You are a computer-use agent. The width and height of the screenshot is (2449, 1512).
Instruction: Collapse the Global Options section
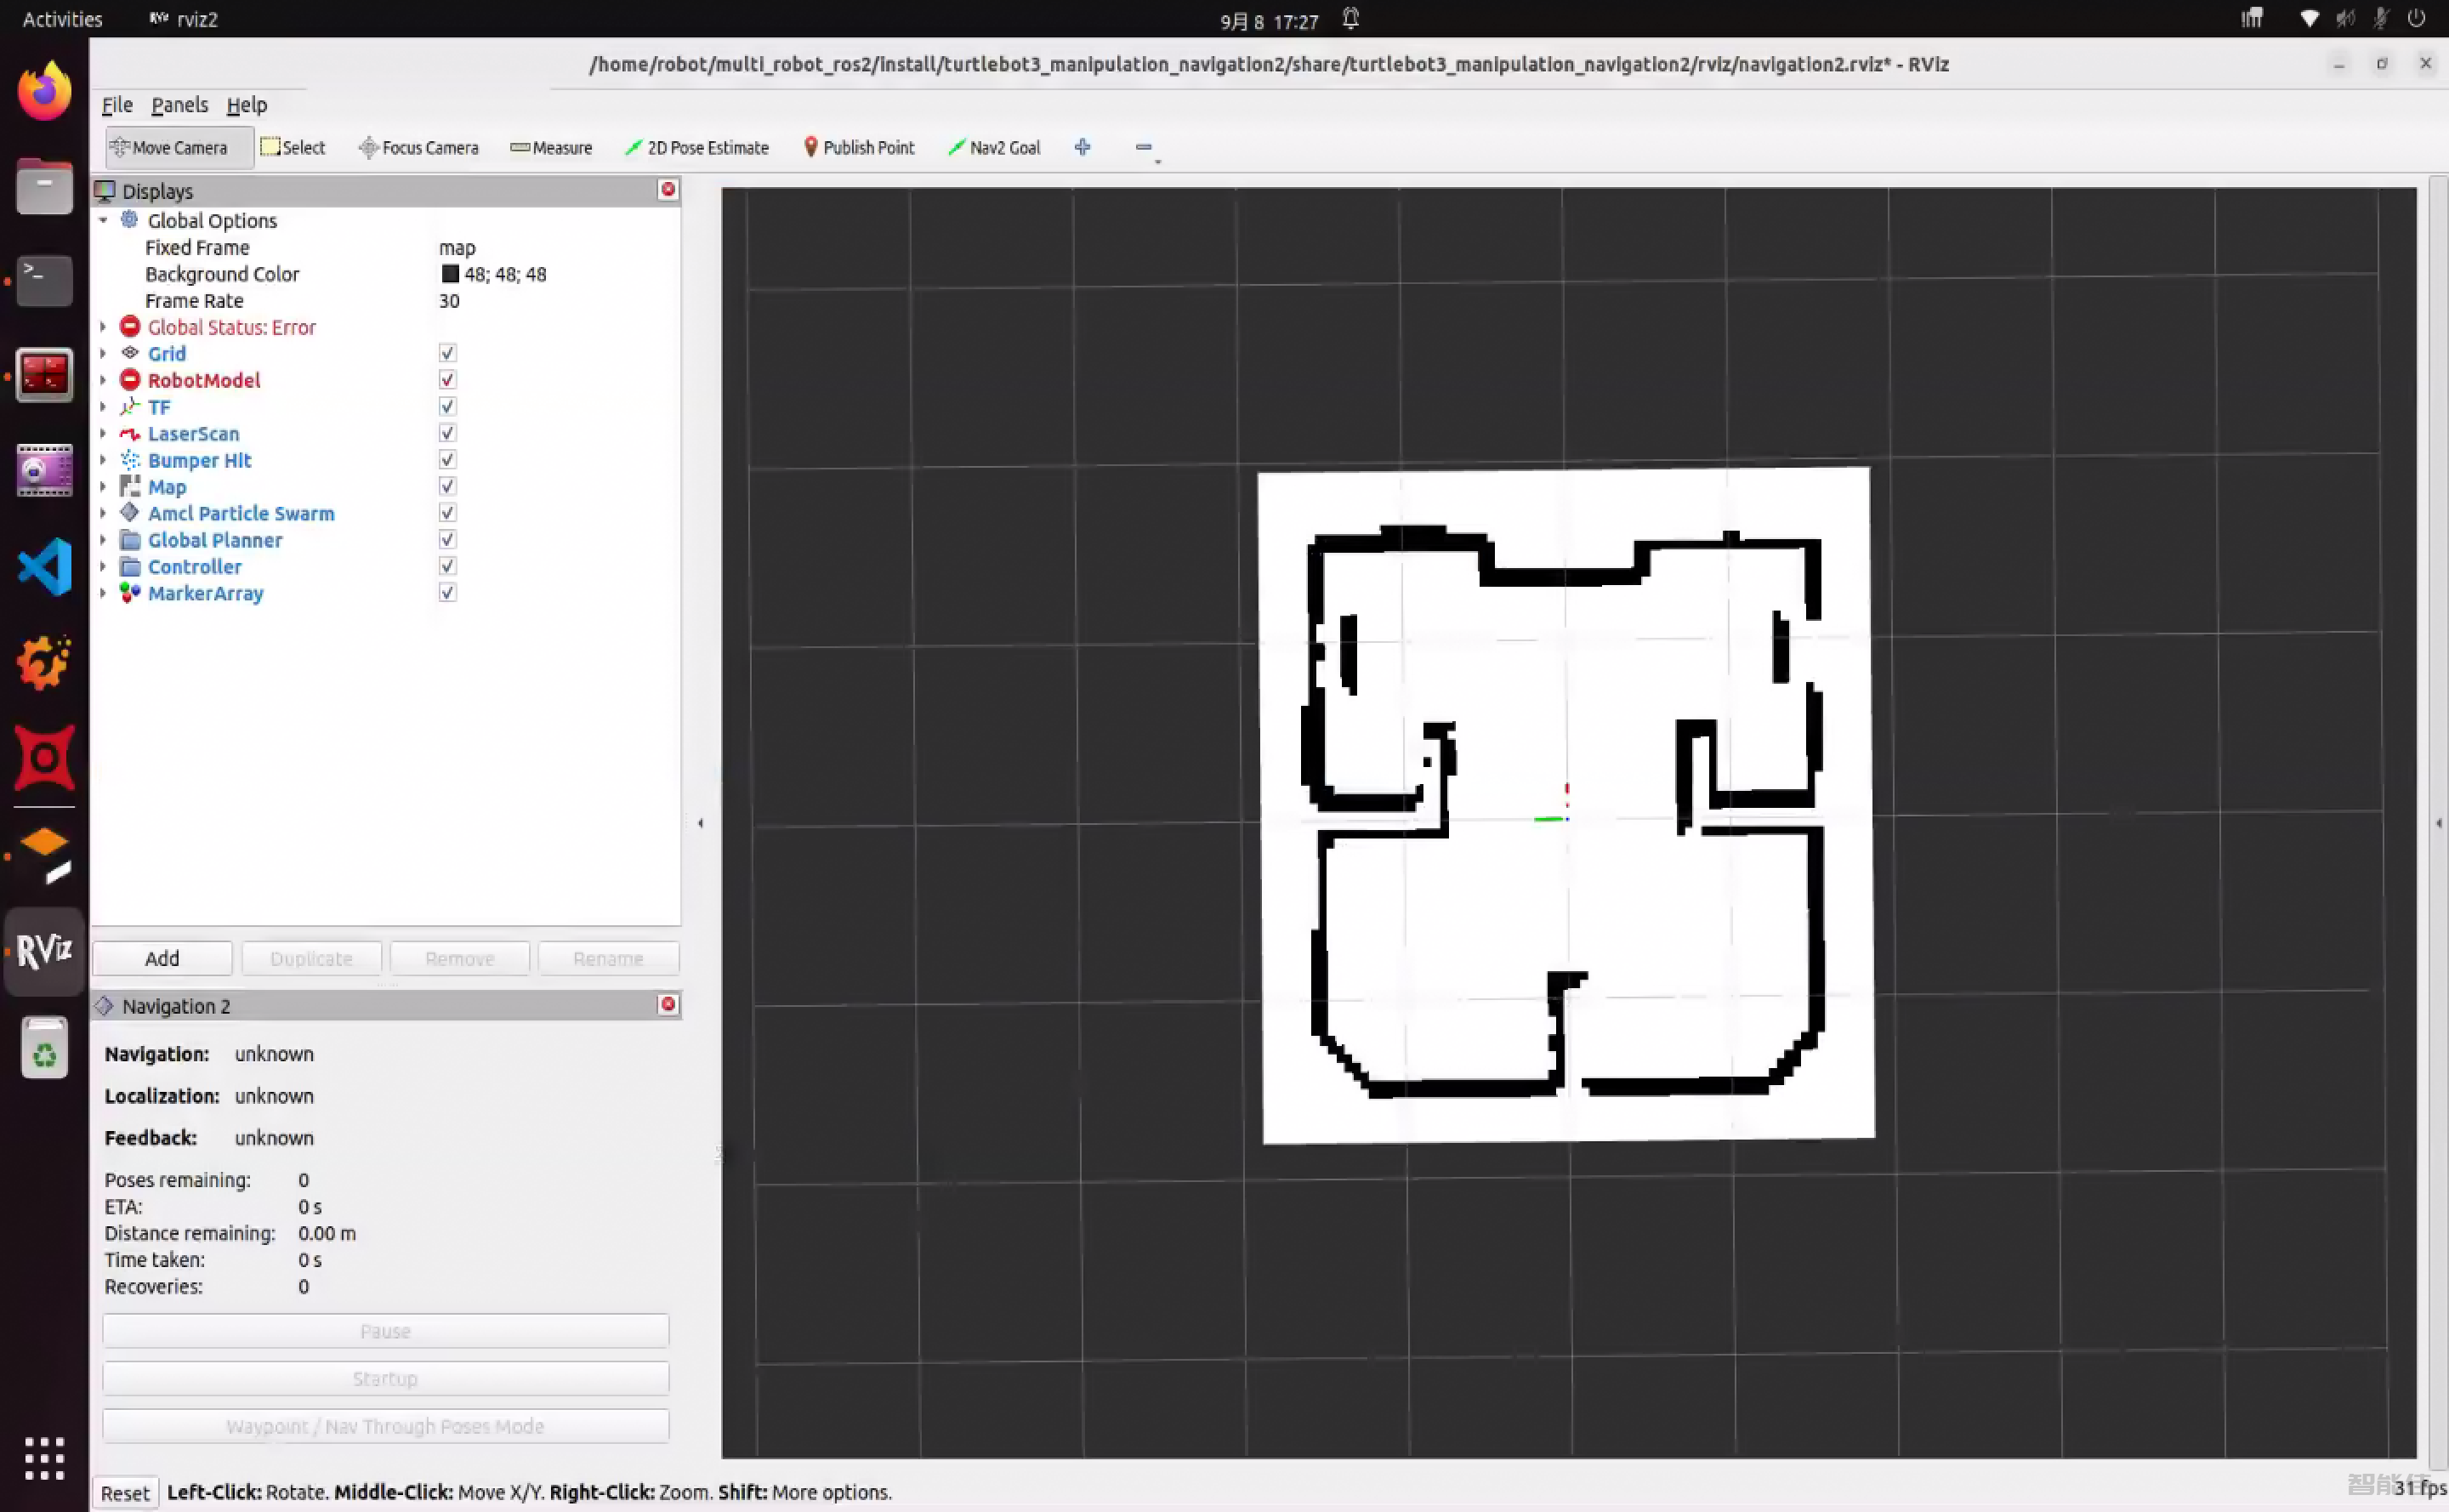103,220
